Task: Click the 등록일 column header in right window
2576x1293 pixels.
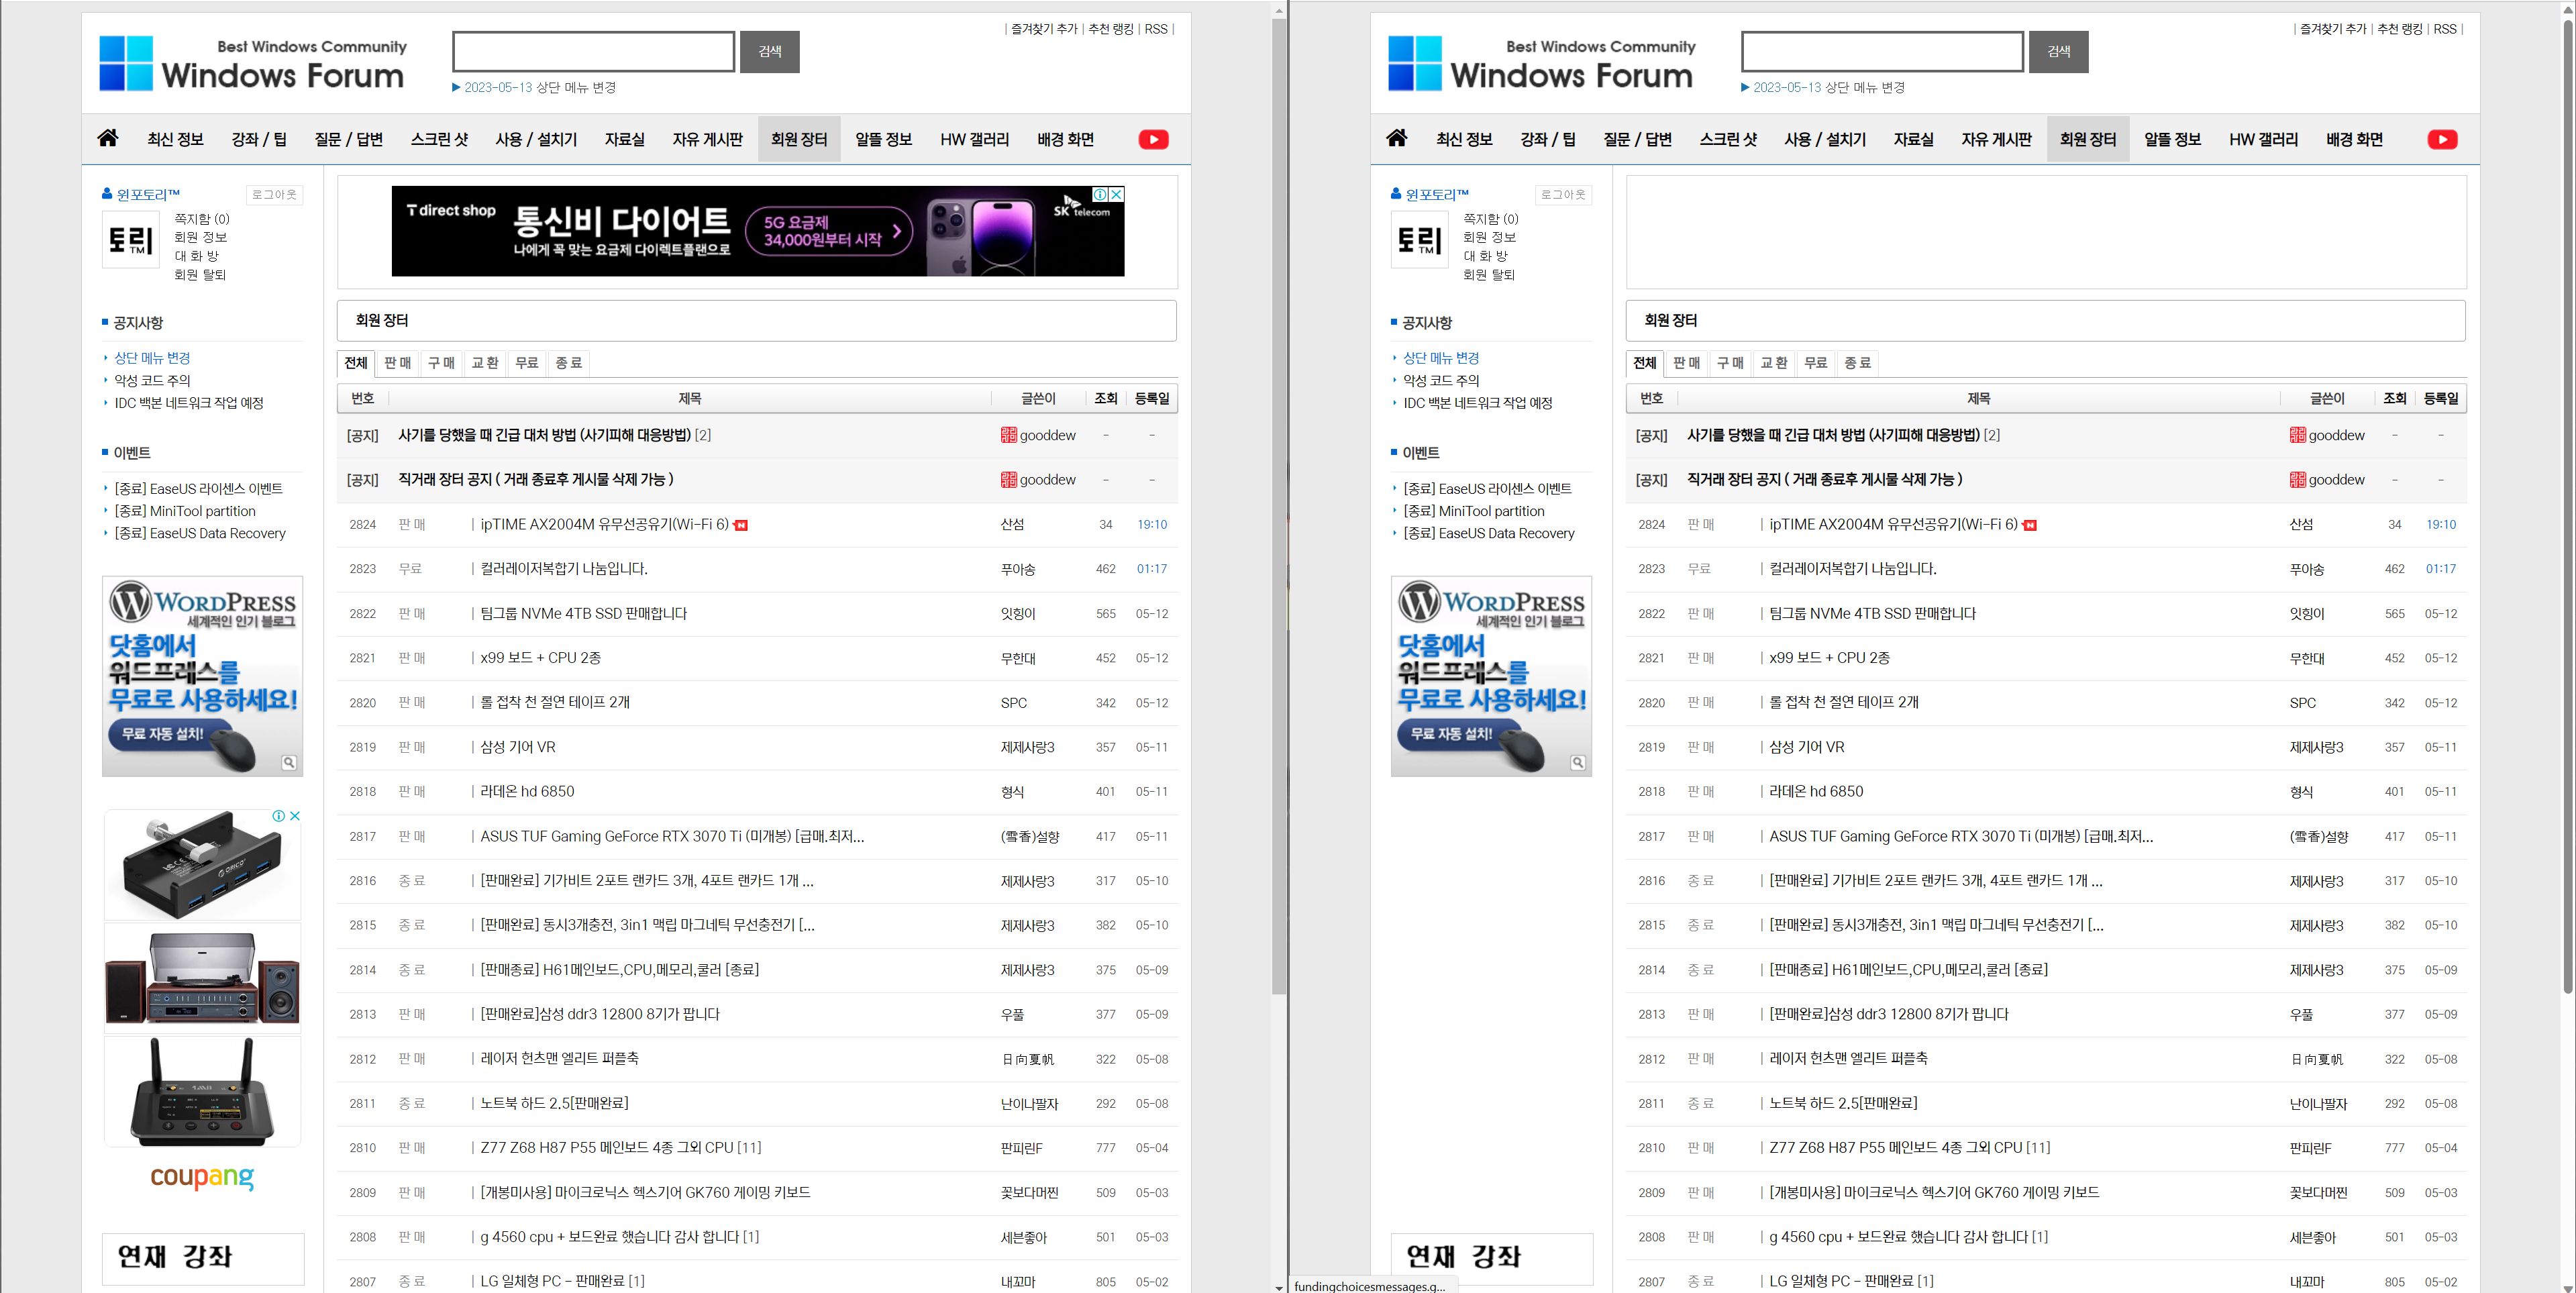Action: (2441, 398)
